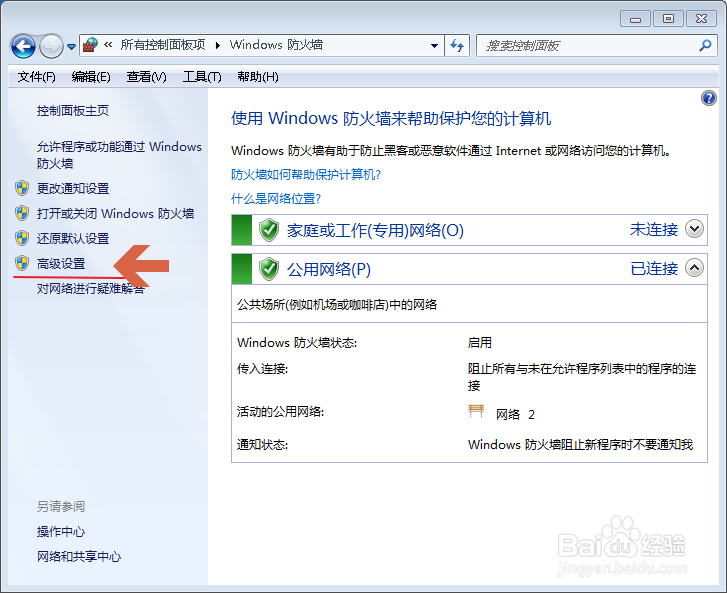This screenshot has height=593, width=727.
Task: Open the 工具(T) menu
Action: (202, 77)
